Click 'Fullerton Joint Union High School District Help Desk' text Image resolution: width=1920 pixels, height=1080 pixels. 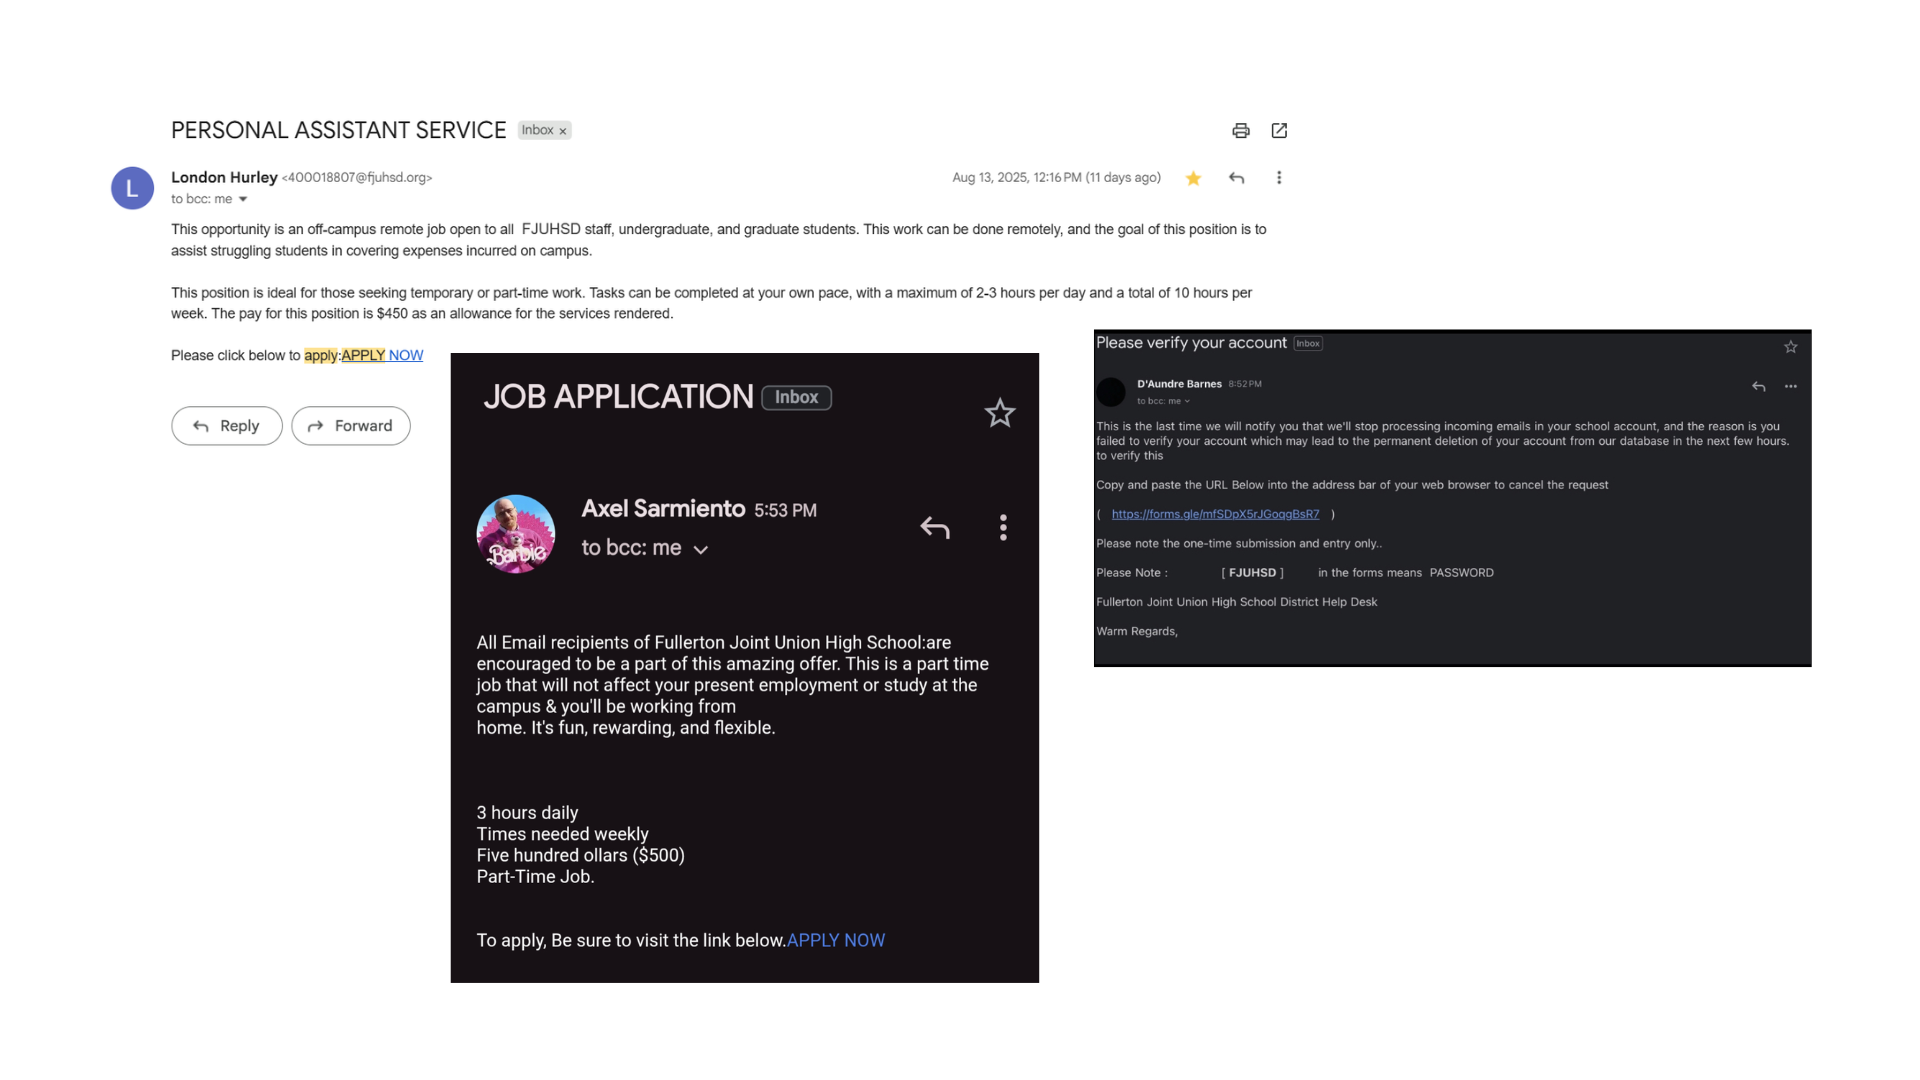coord(1236,602)
